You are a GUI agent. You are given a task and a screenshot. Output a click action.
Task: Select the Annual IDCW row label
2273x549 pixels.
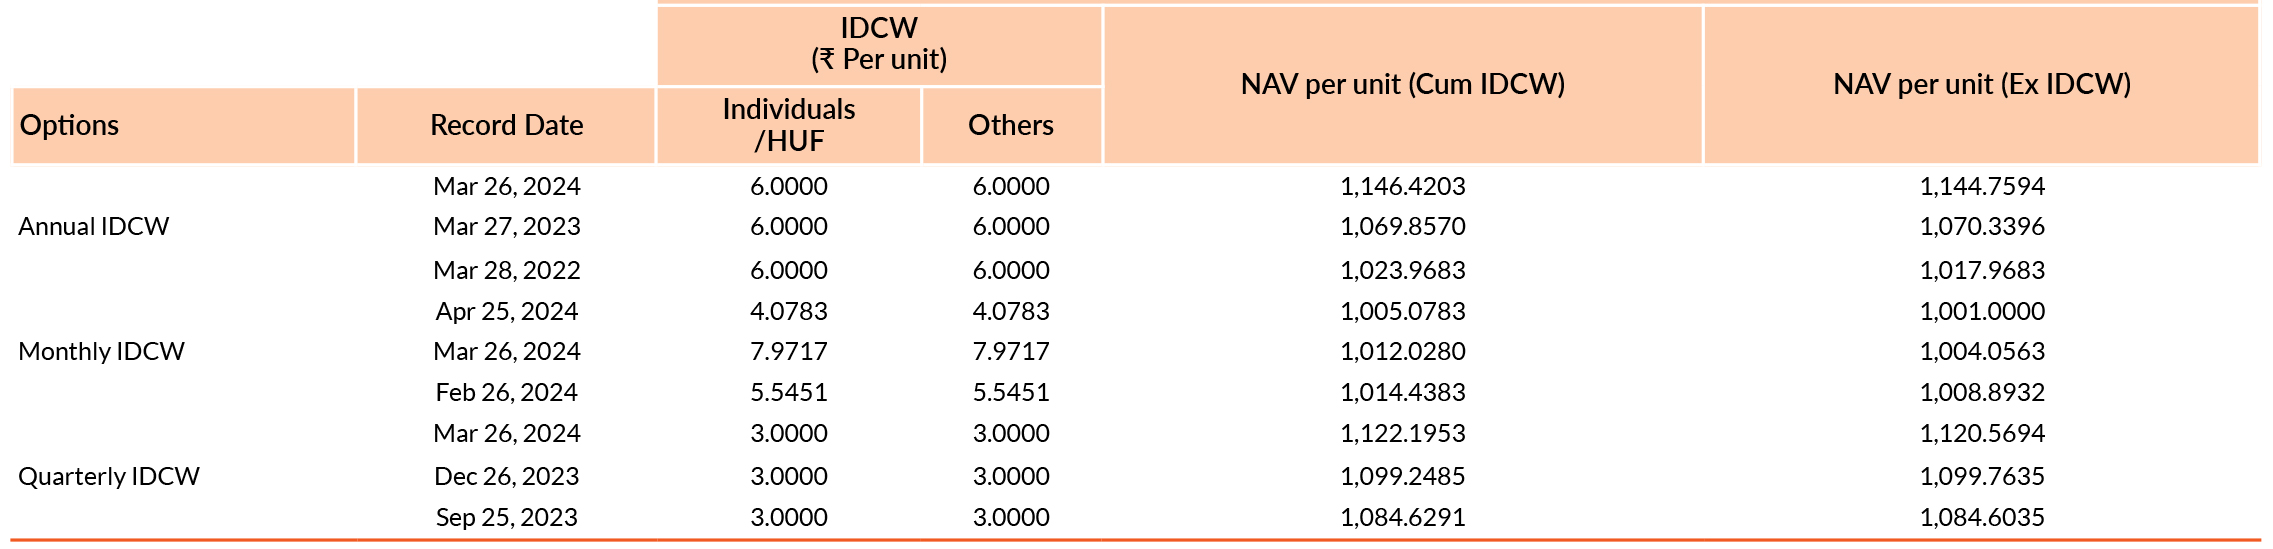[x=94, y=227]
